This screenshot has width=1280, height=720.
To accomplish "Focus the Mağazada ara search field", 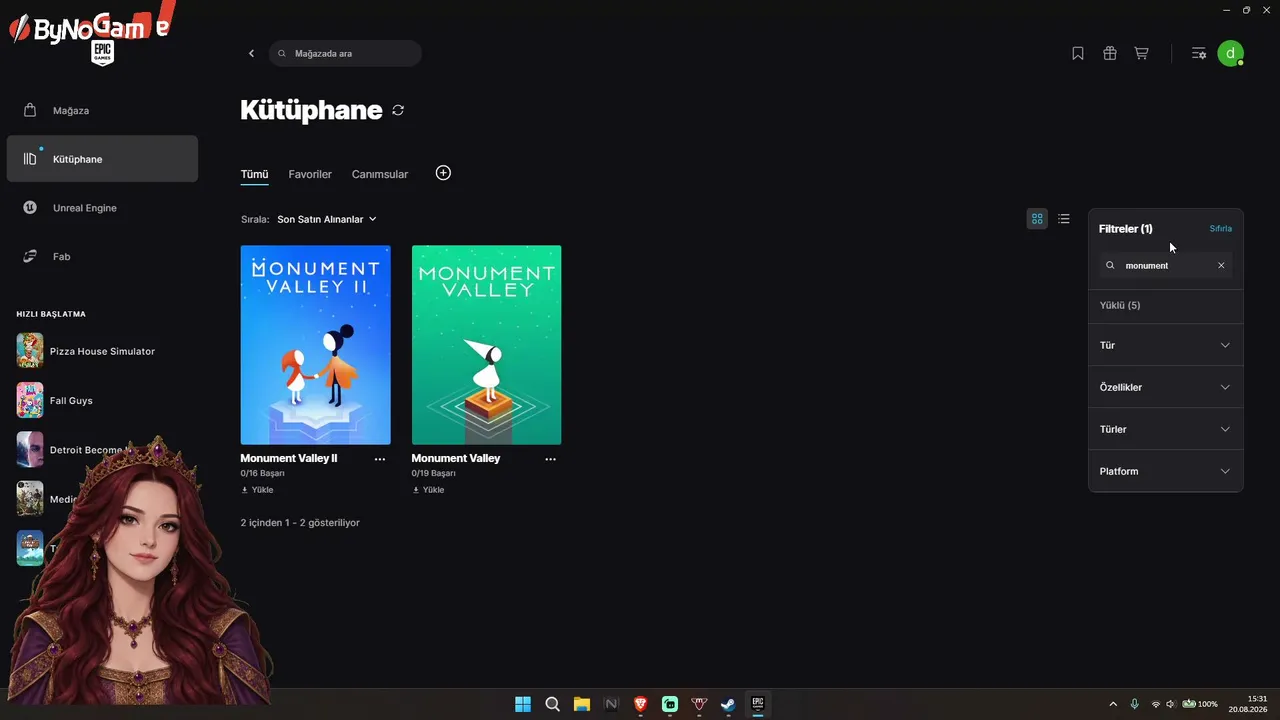I will pyautogui.click(x=345, y=53).
